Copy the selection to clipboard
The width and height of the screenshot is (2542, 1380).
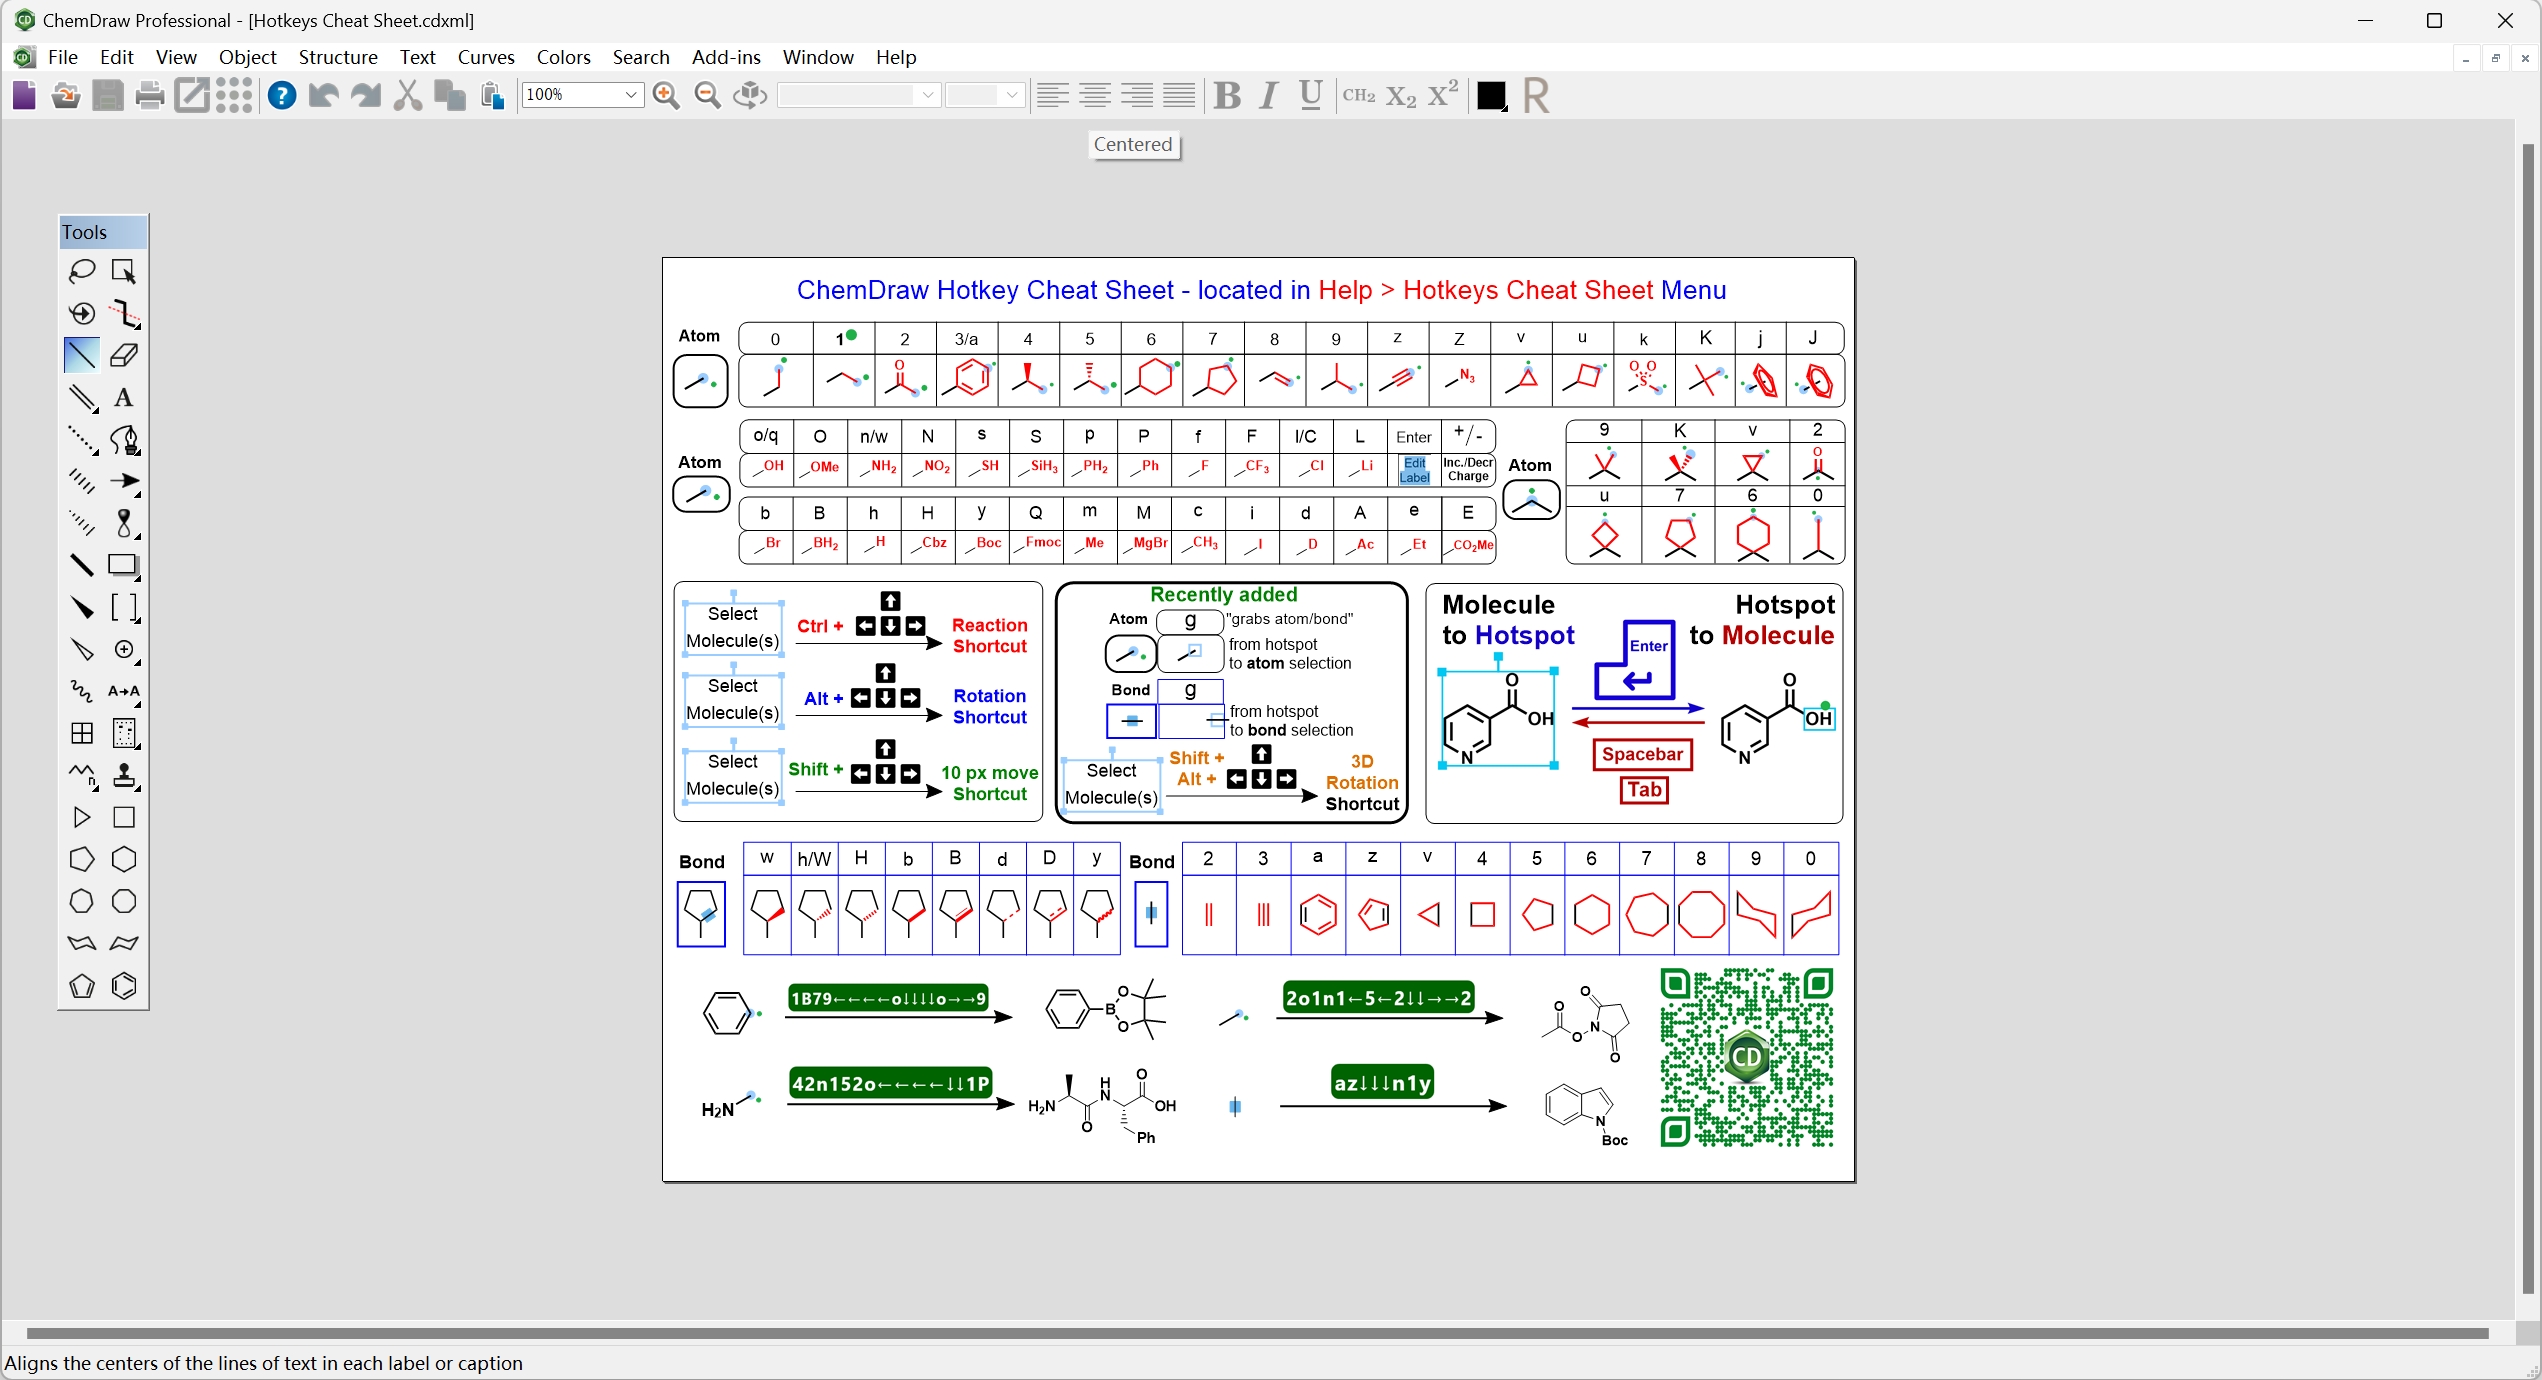(x=450, y=95)
